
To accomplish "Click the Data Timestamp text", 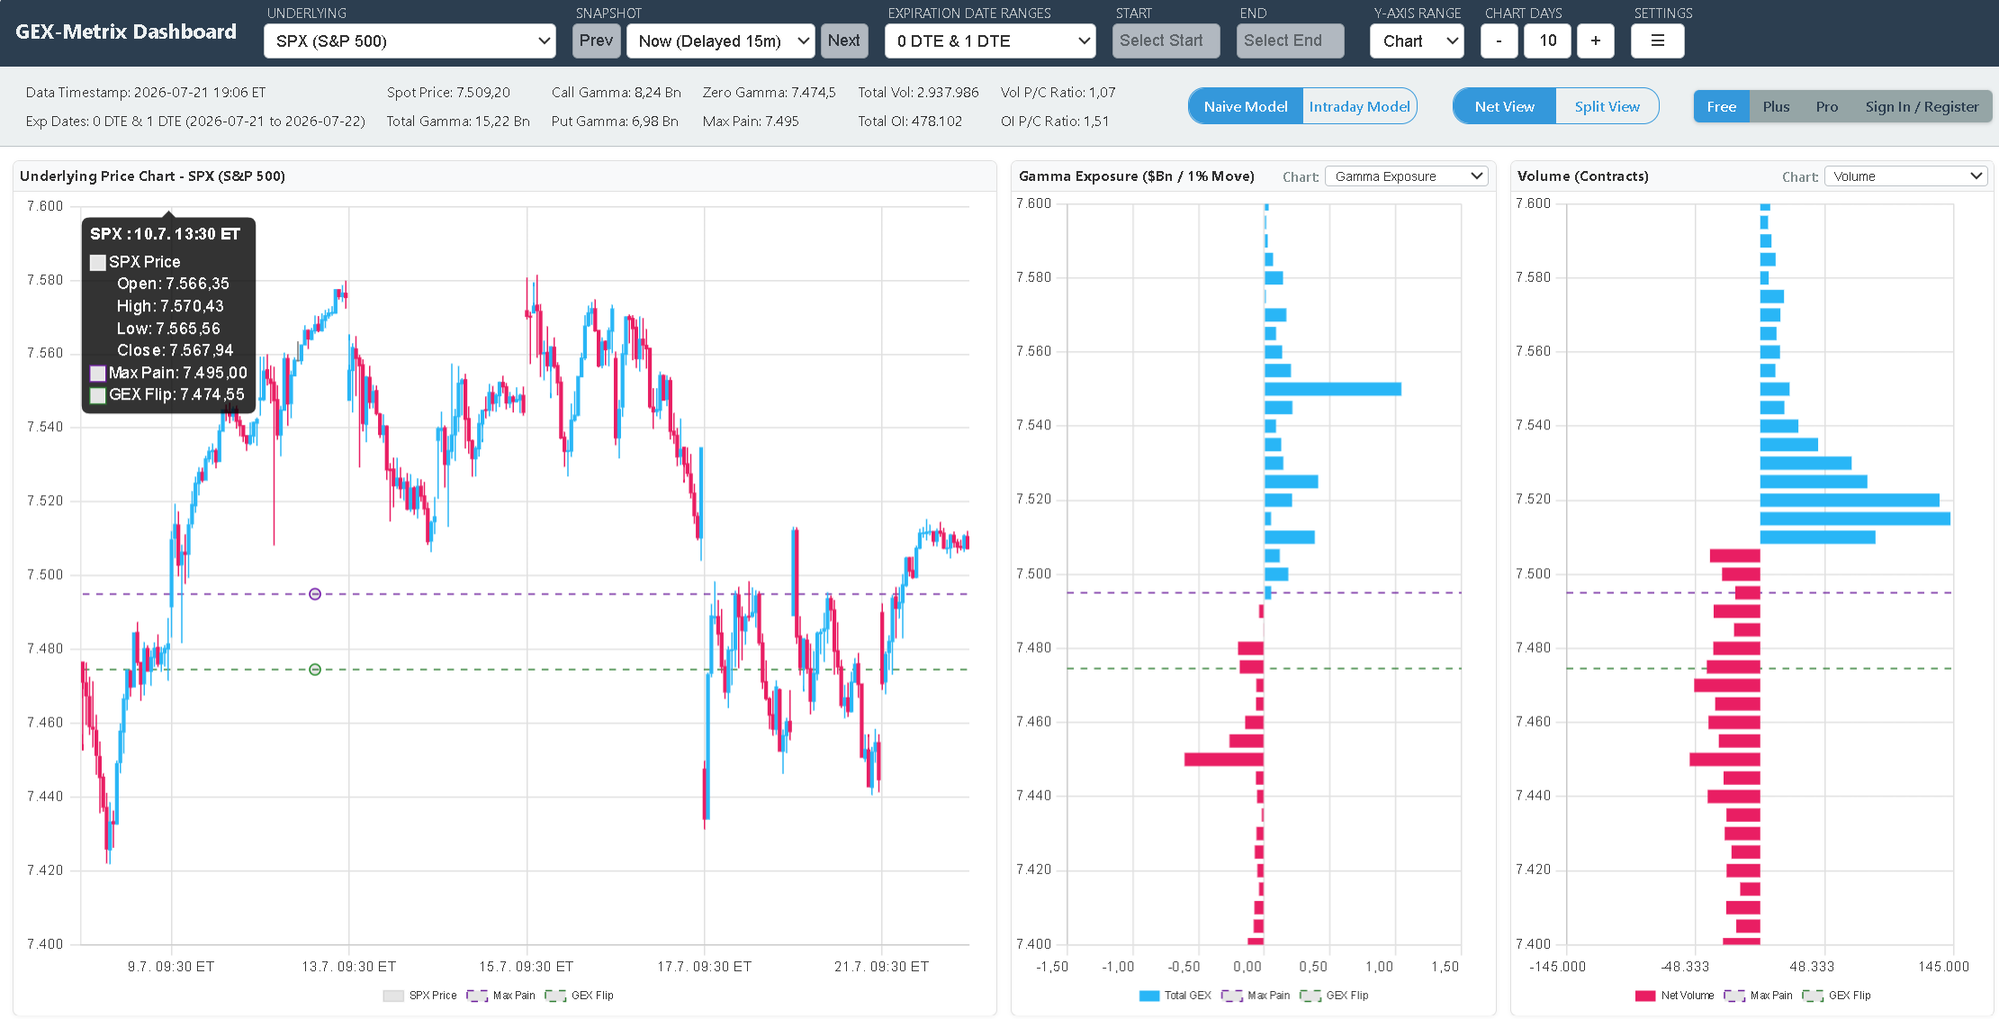I will (146, 92).
